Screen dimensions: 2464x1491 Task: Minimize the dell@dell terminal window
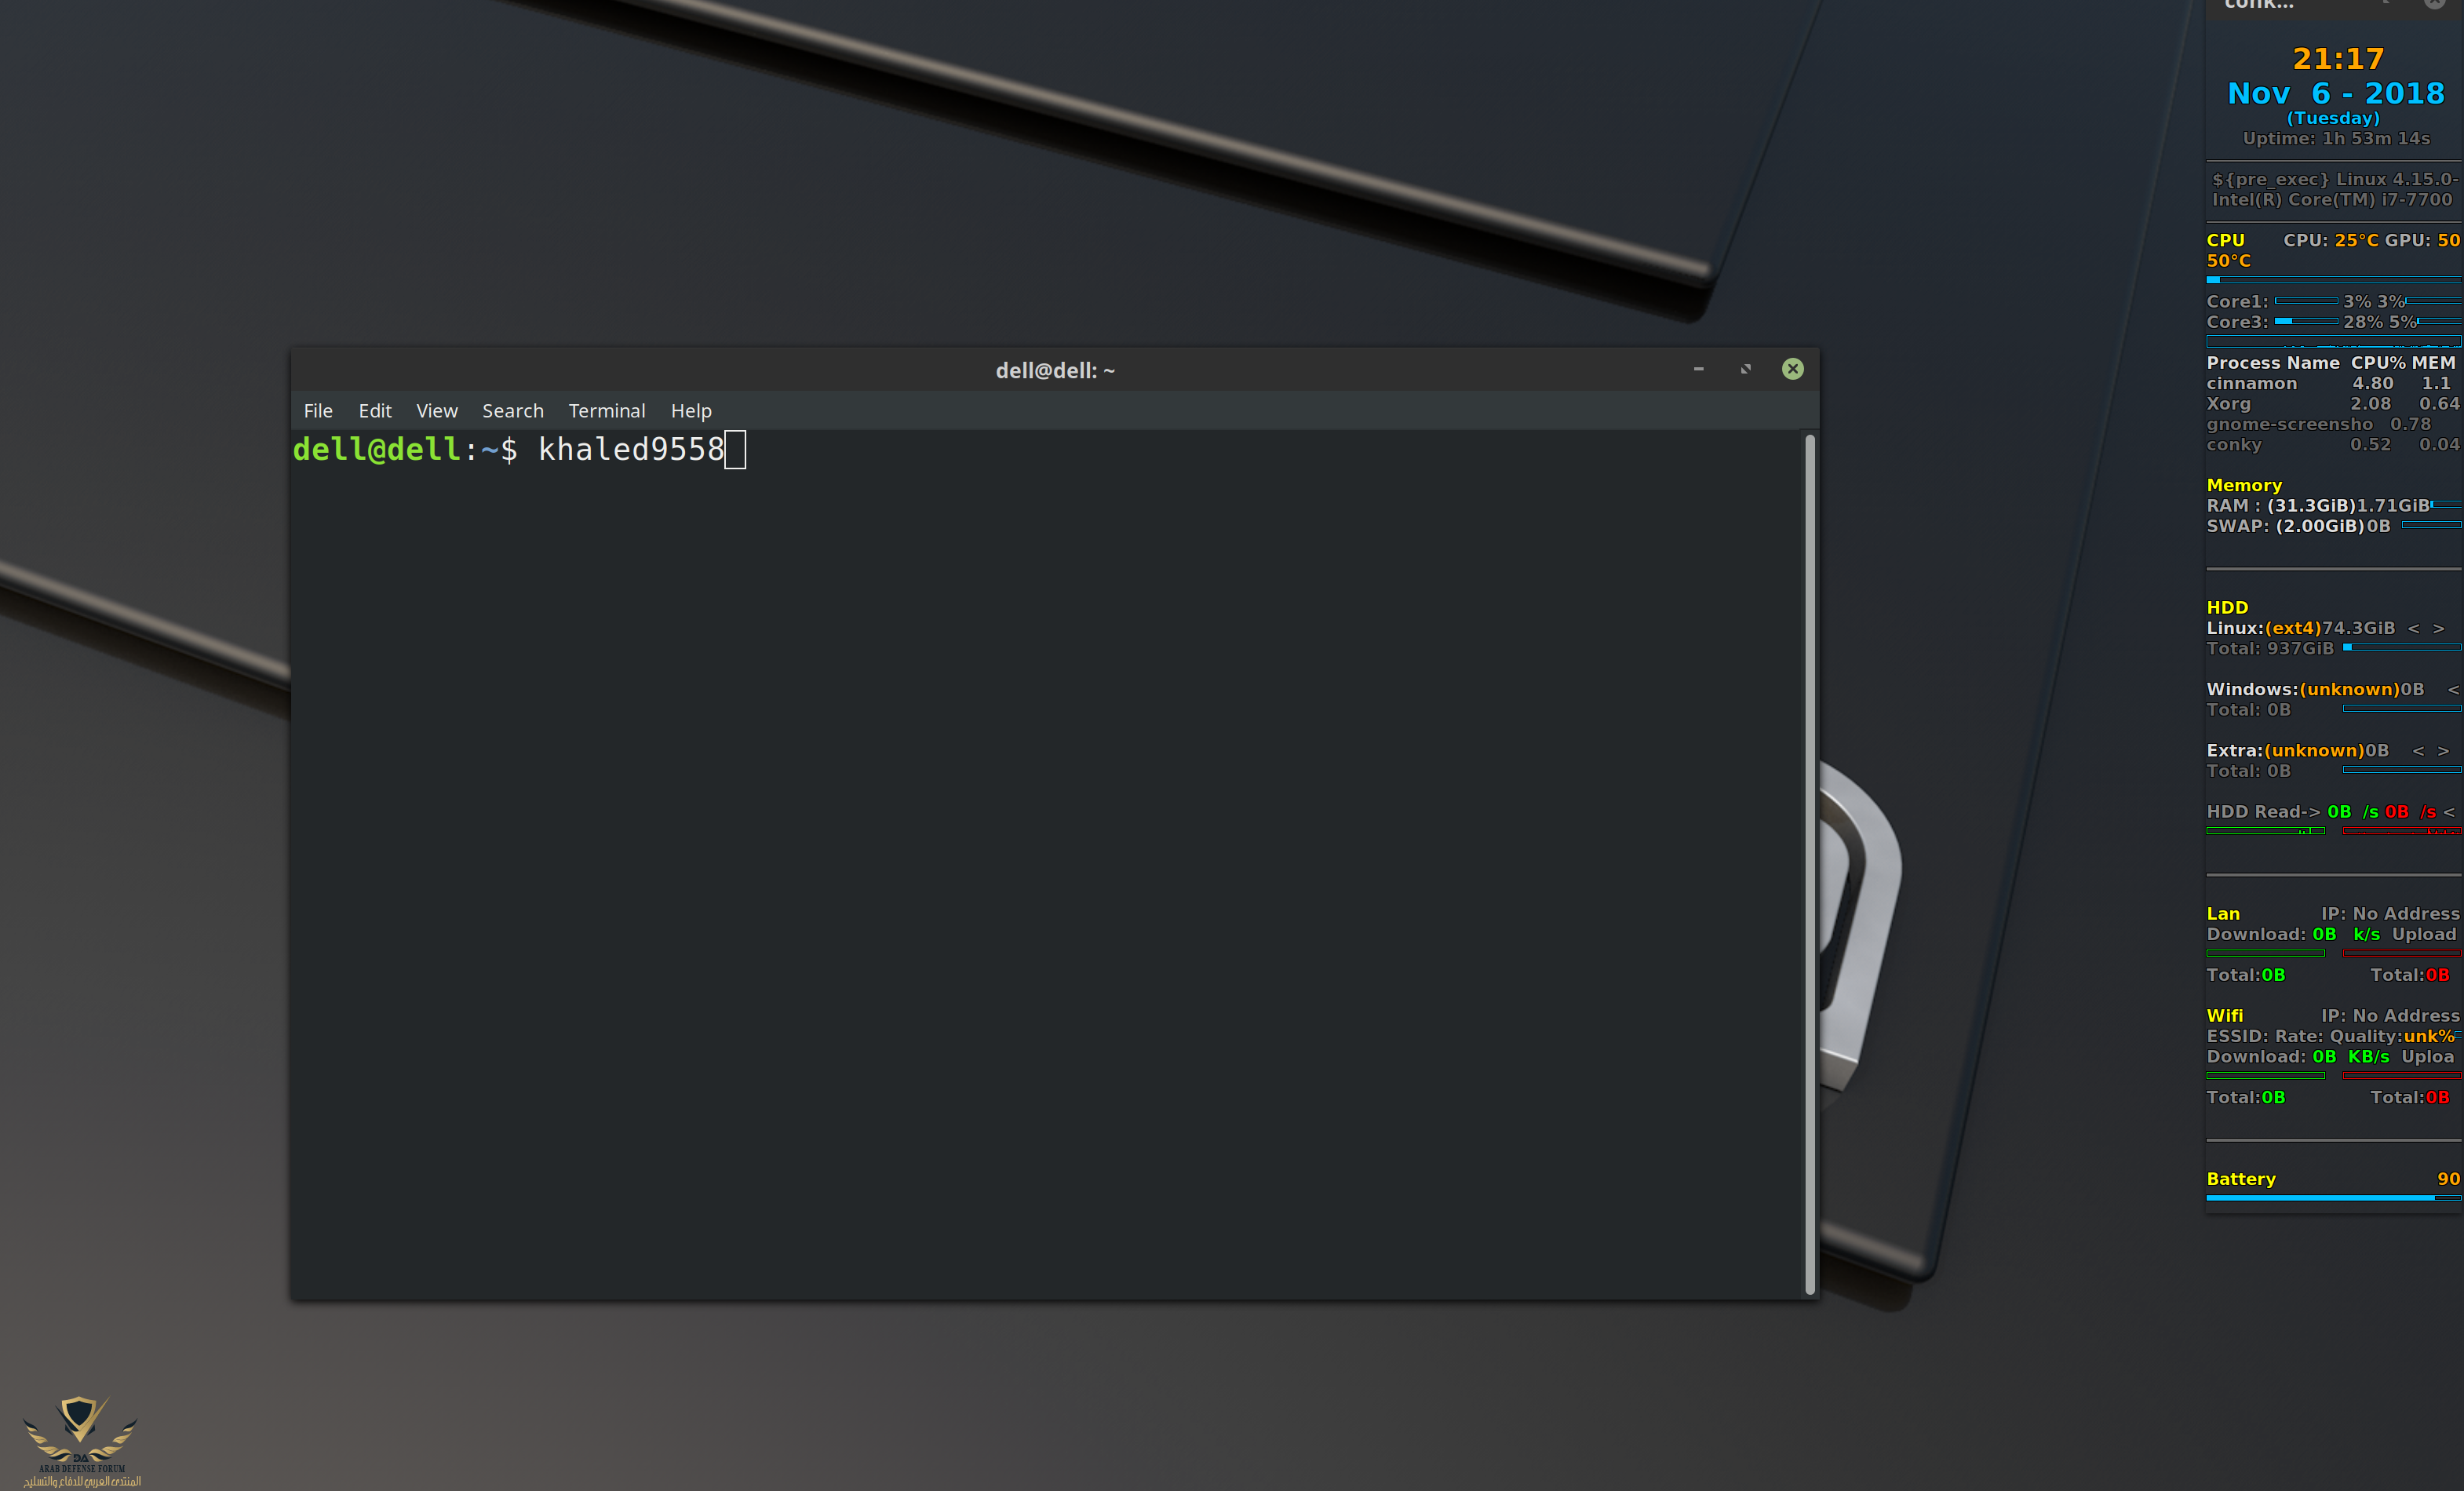1698,369
